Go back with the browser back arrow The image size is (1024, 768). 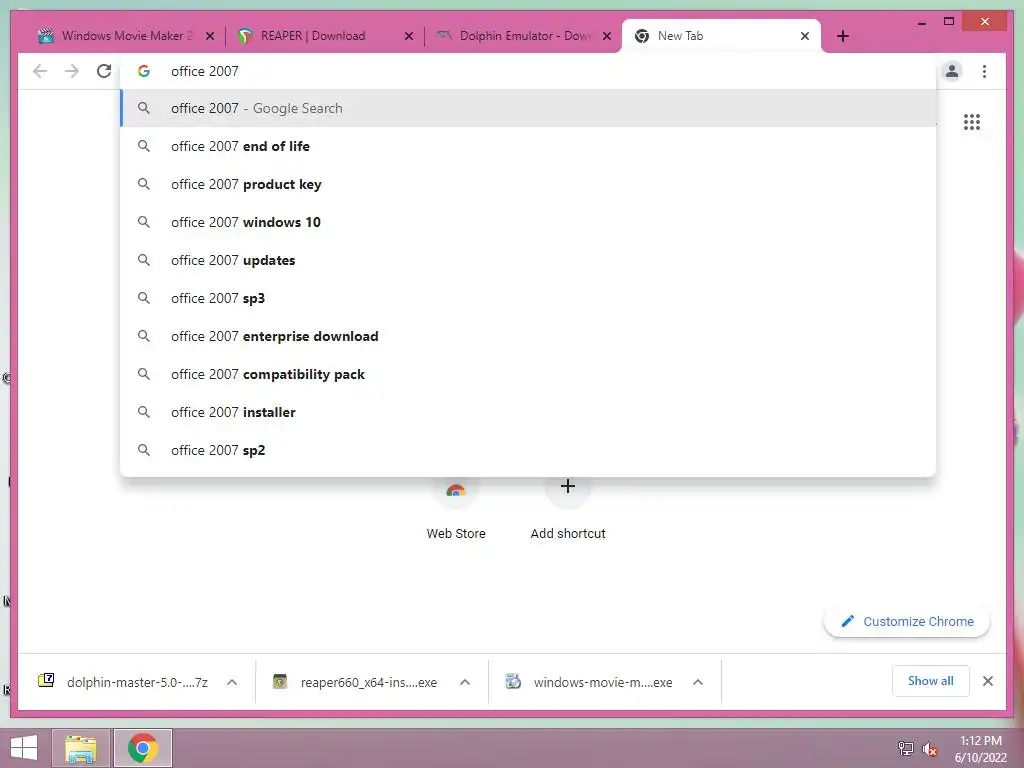click(x=40, y=71)
